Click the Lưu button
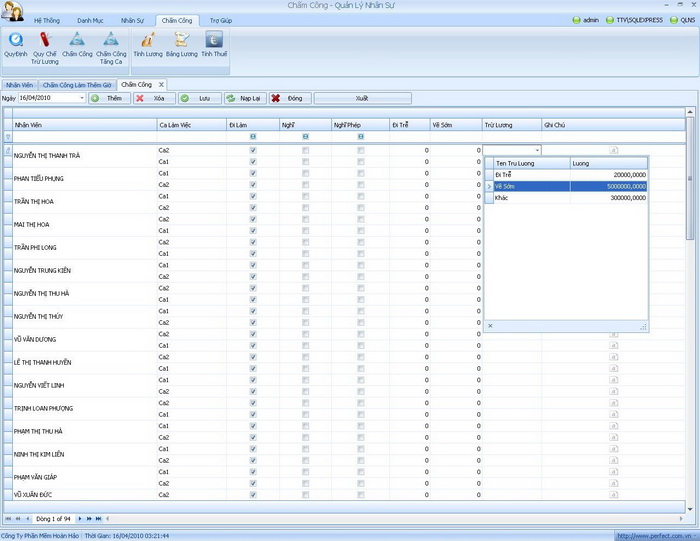Viewport: 700px width, 541px height. click(x=200, y=98)
